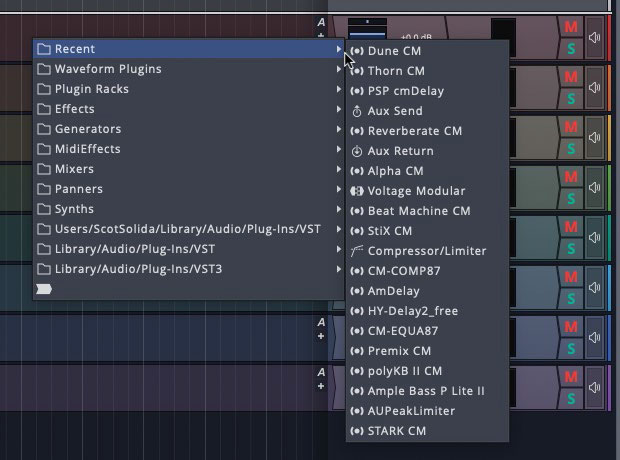Insert Ample Bass P Lite II
The width and height of the screenshot is (620, 460).
tap(427, 391)
